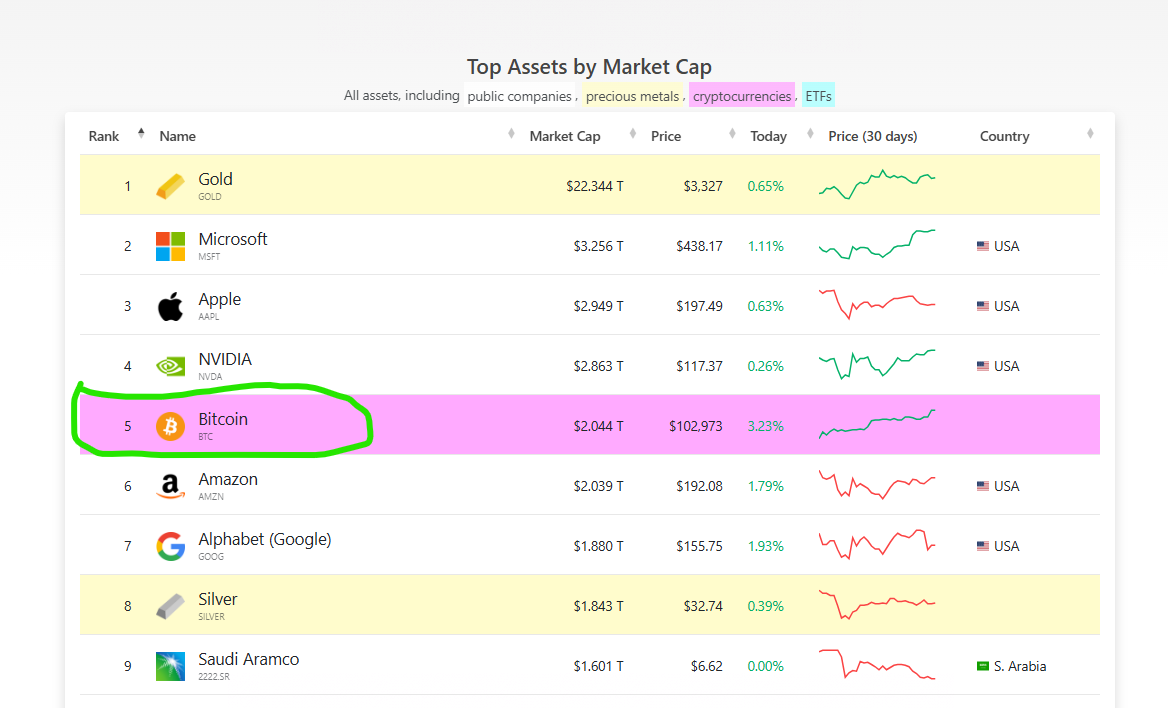The width and height of the screenshot is (1168, 708).
Task: Click Bitcoin's 3.23% daily change
Action: pos(766,426)
